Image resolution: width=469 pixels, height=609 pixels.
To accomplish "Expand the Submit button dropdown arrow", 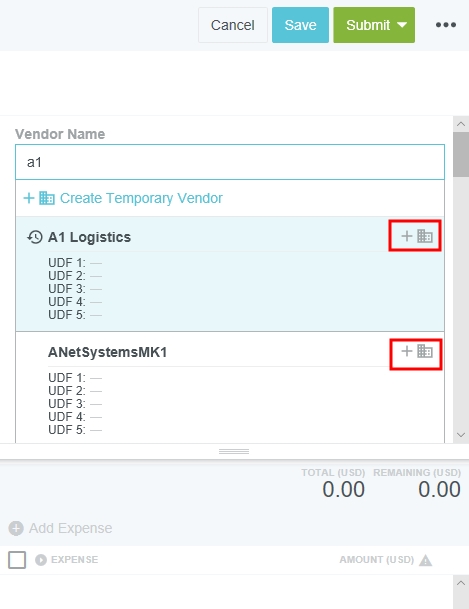I will [x=402, y=25].
